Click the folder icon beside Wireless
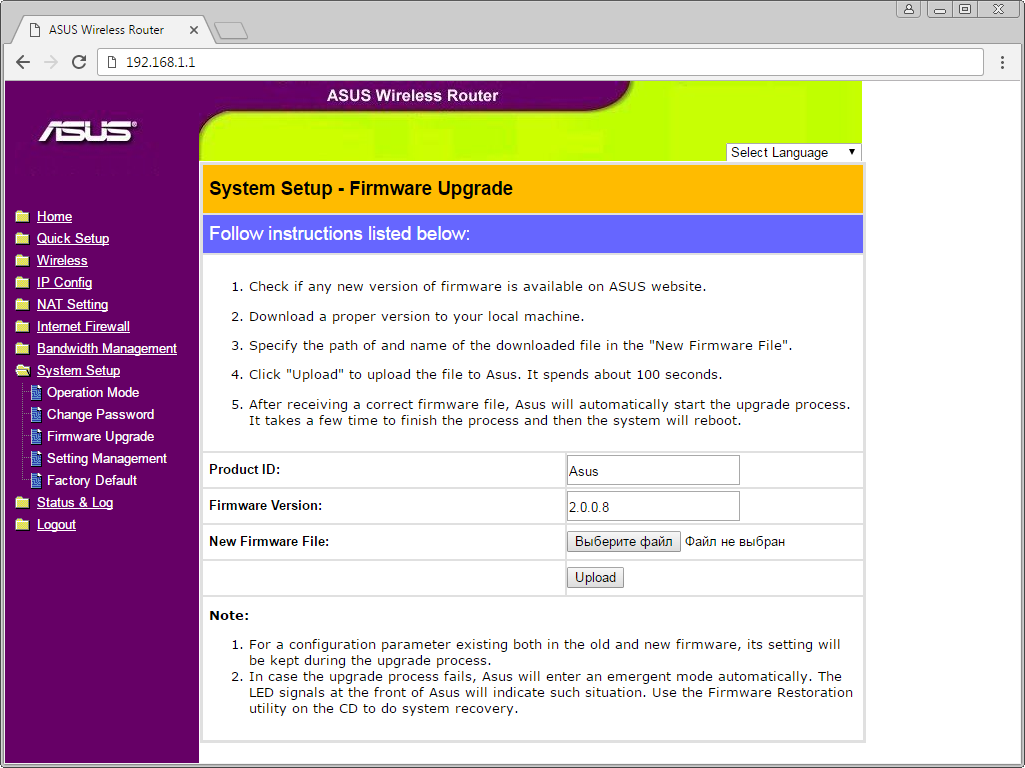The width and height of the screenshot is (1025, 768). [22, 261]
